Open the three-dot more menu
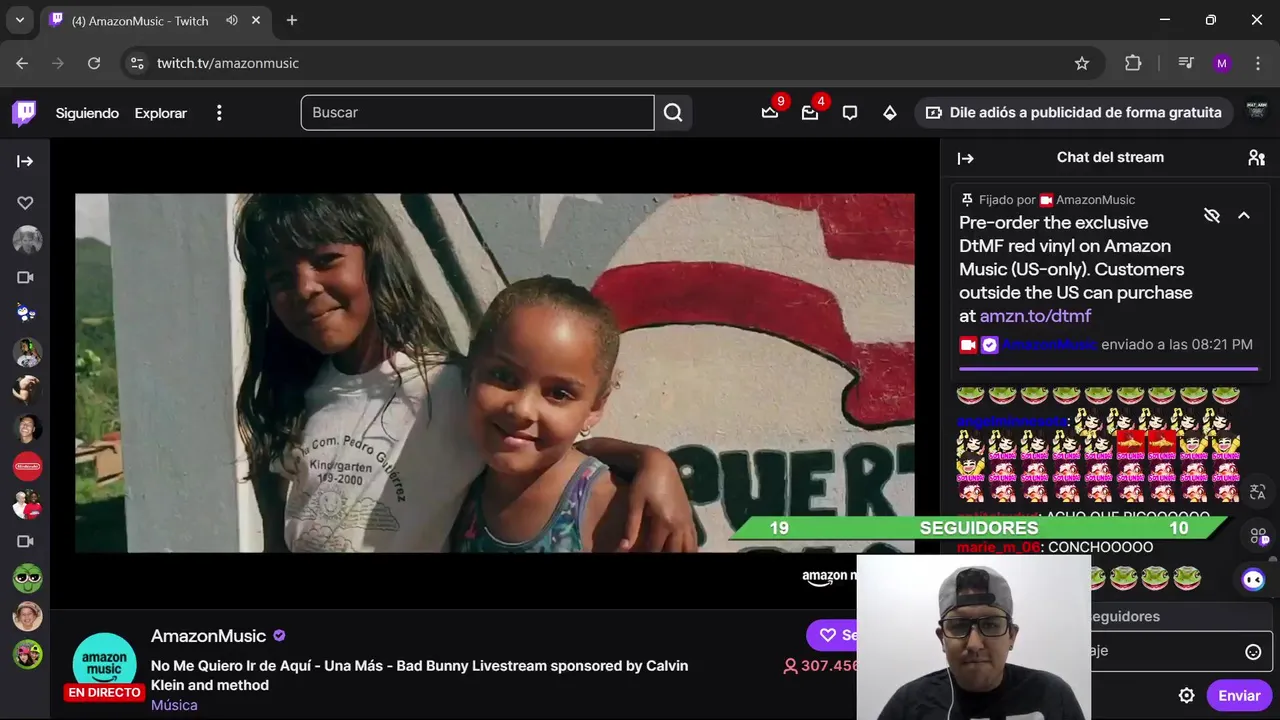 [x=219, y=113]
